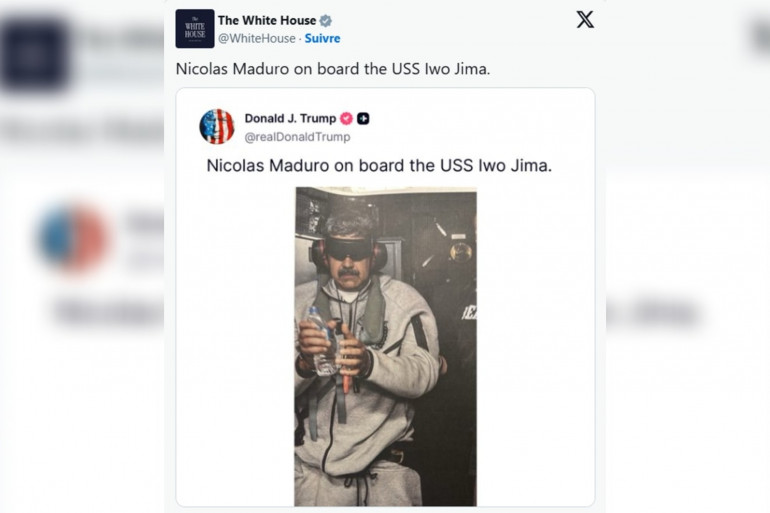This screenshot has width=770, height=513.
Task: Select the blurred dark avatar in the left background
Action: (x=34, y=54)
